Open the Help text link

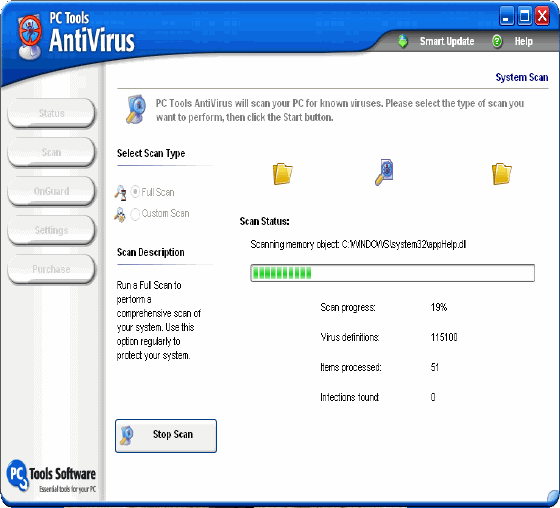(523, 41)
